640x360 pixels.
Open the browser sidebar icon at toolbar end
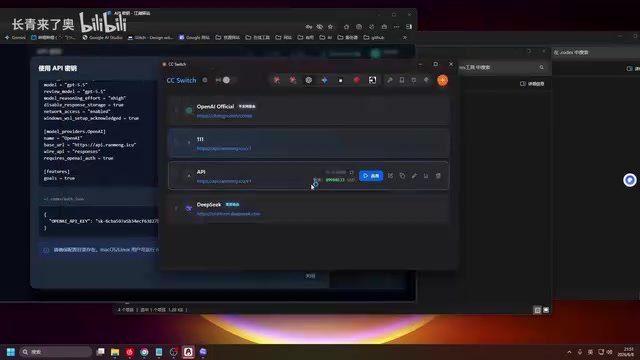pyautogui.click(x=409, y=27)
